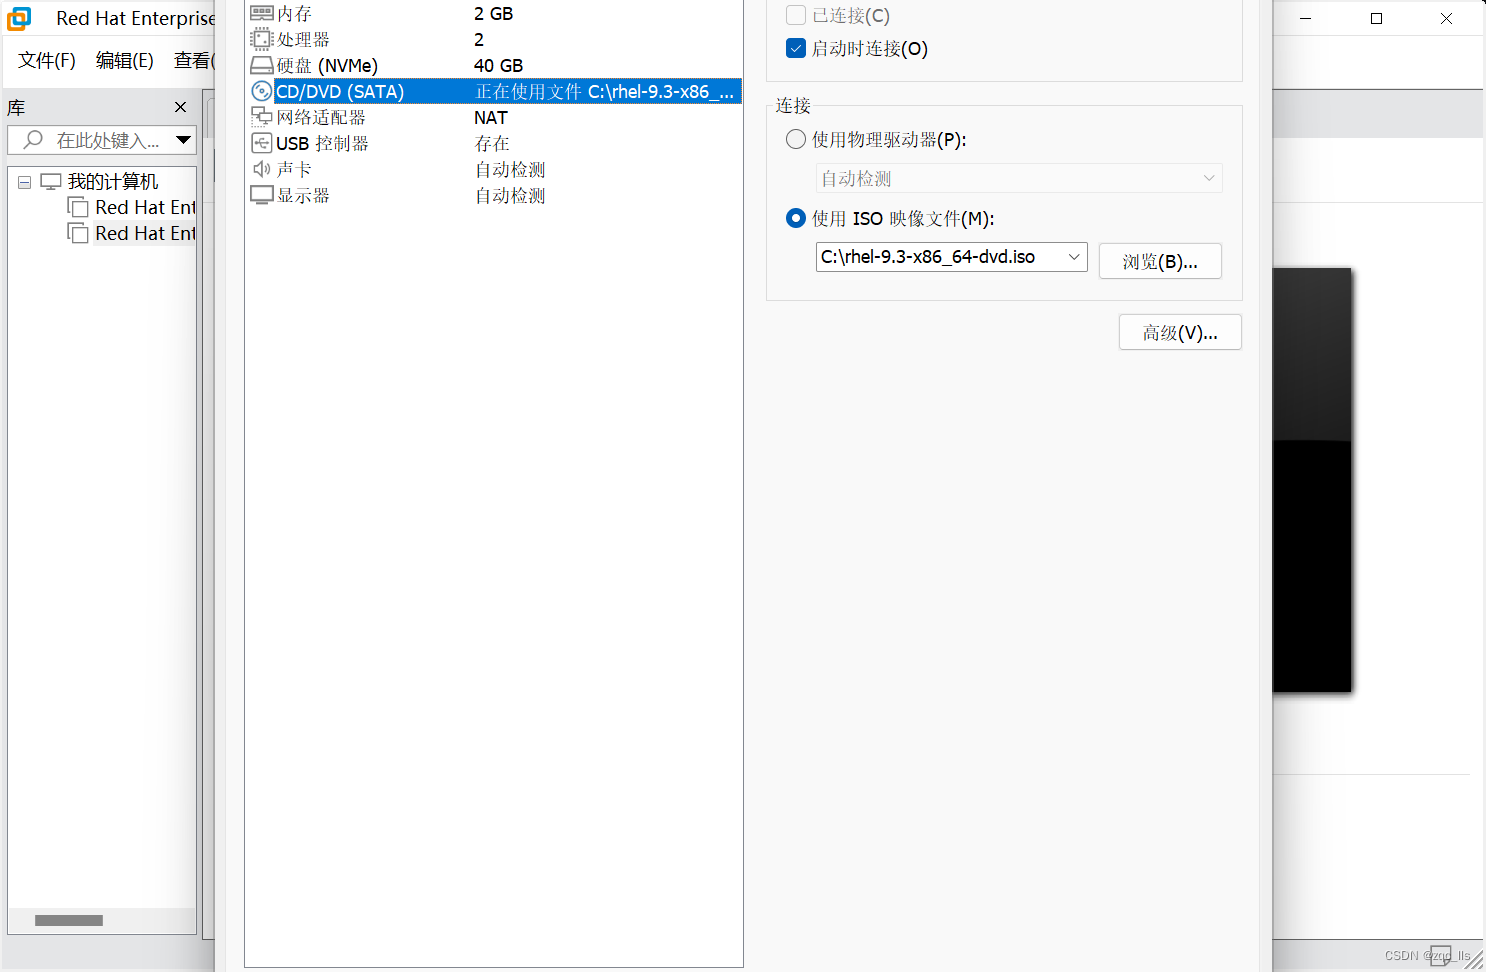Uncheck 启动时连接(O) checkbox

(x=796, y=48)
